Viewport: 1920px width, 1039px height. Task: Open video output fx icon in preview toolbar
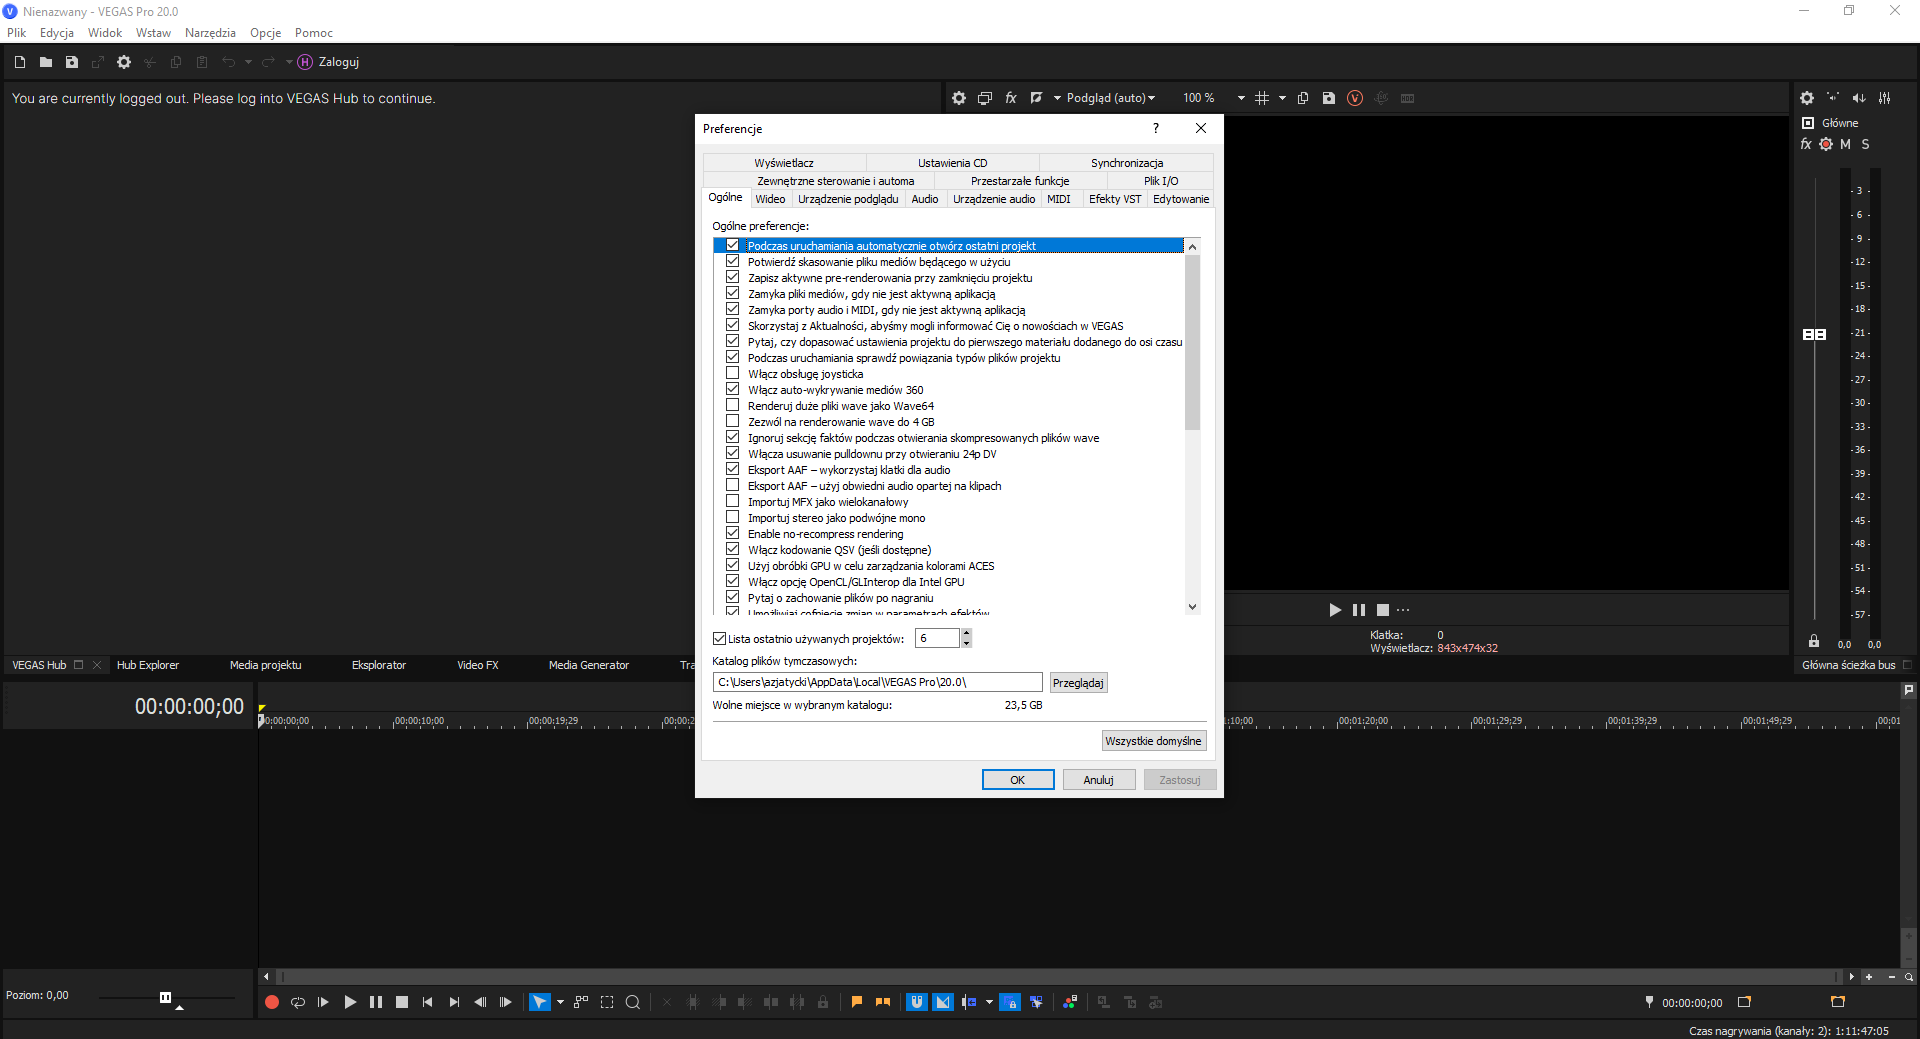pyautogui.click(x=1011, y=98)
